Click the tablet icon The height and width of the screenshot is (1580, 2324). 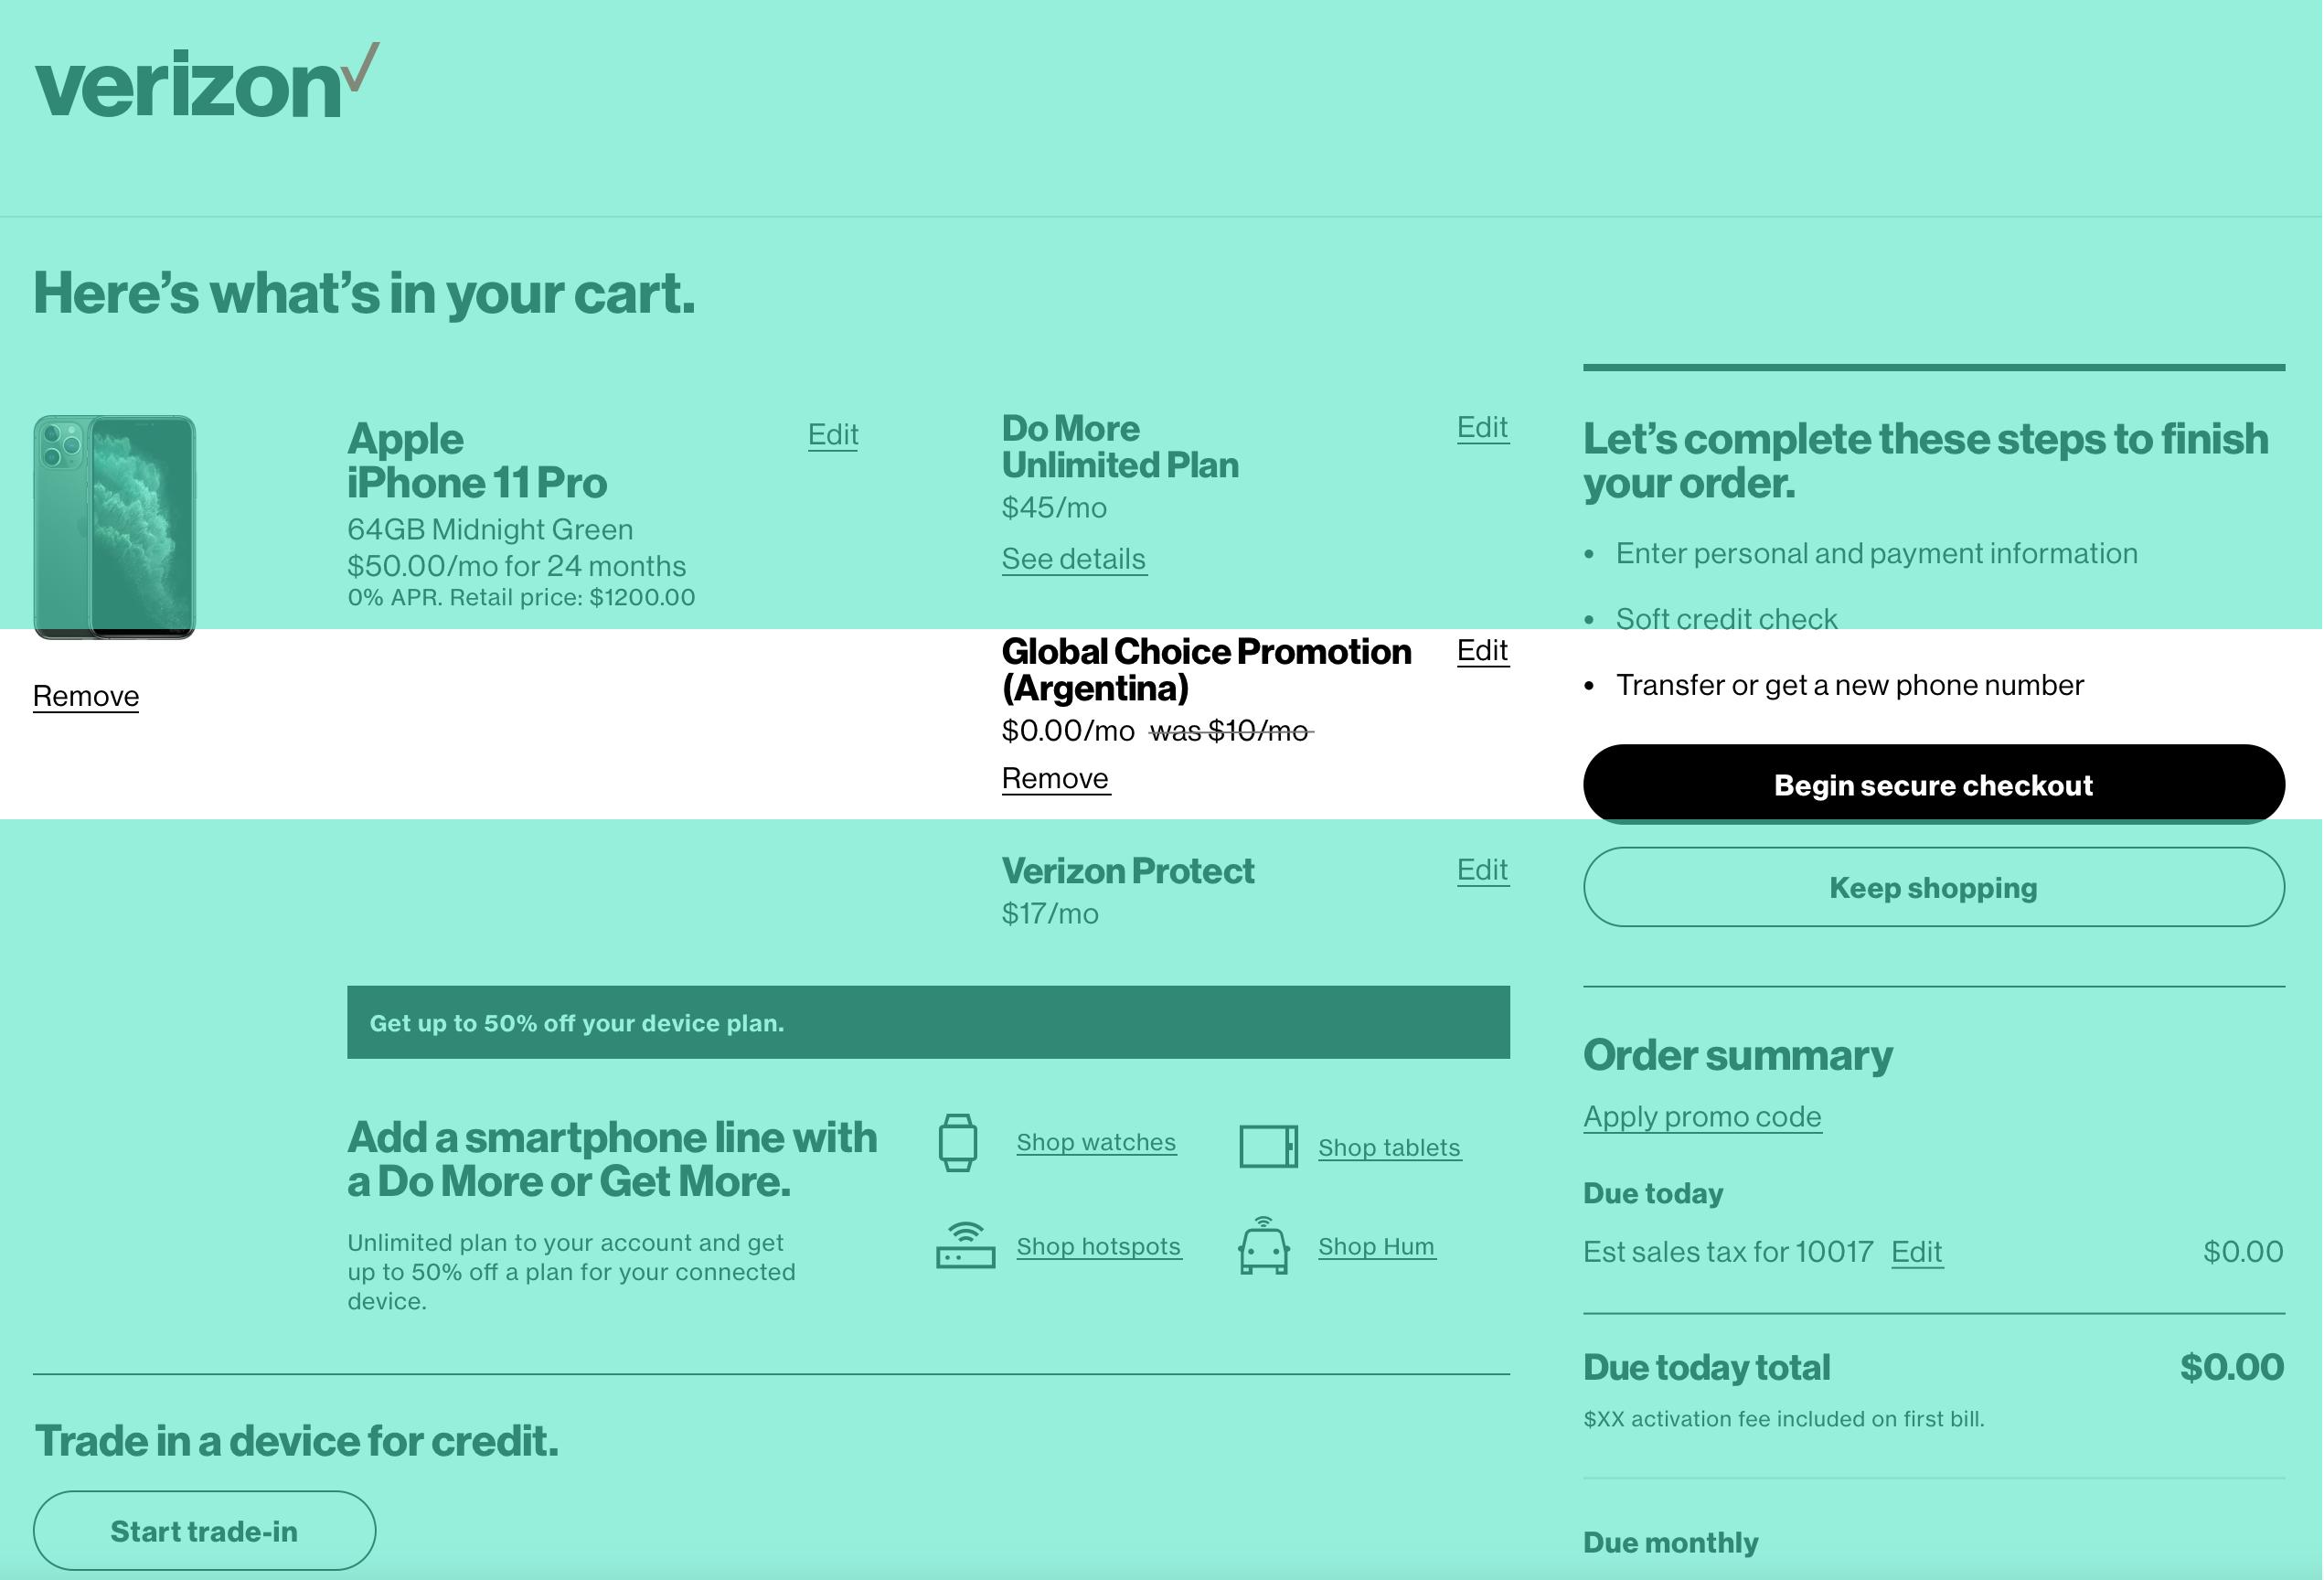pyautogui.click(x=1268, y=1146)
